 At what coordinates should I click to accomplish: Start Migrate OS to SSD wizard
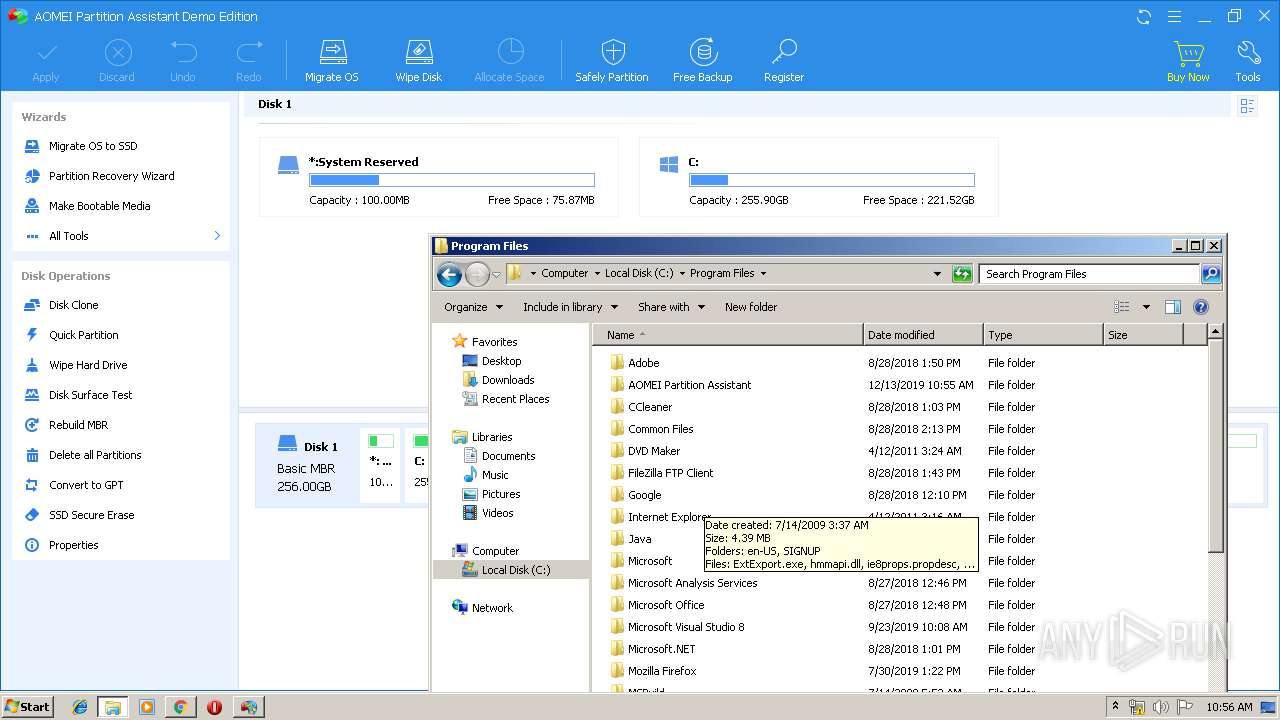point(93,146)
